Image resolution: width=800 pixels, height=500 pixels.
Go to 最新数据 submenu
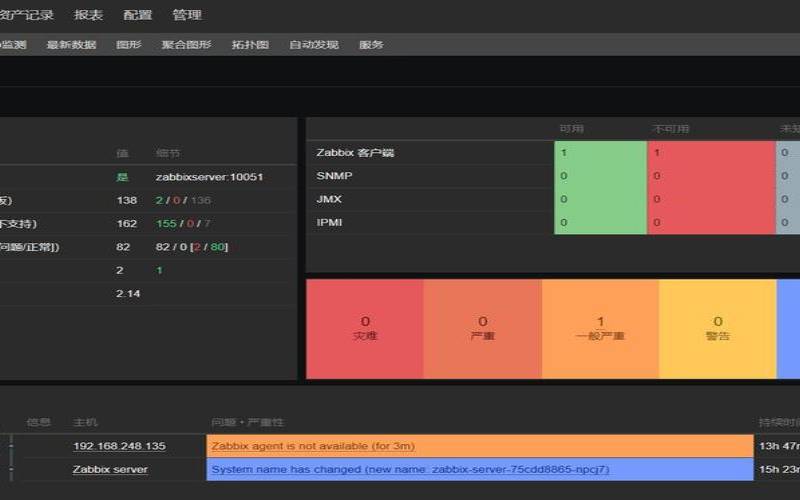click(x=71, y=45)
